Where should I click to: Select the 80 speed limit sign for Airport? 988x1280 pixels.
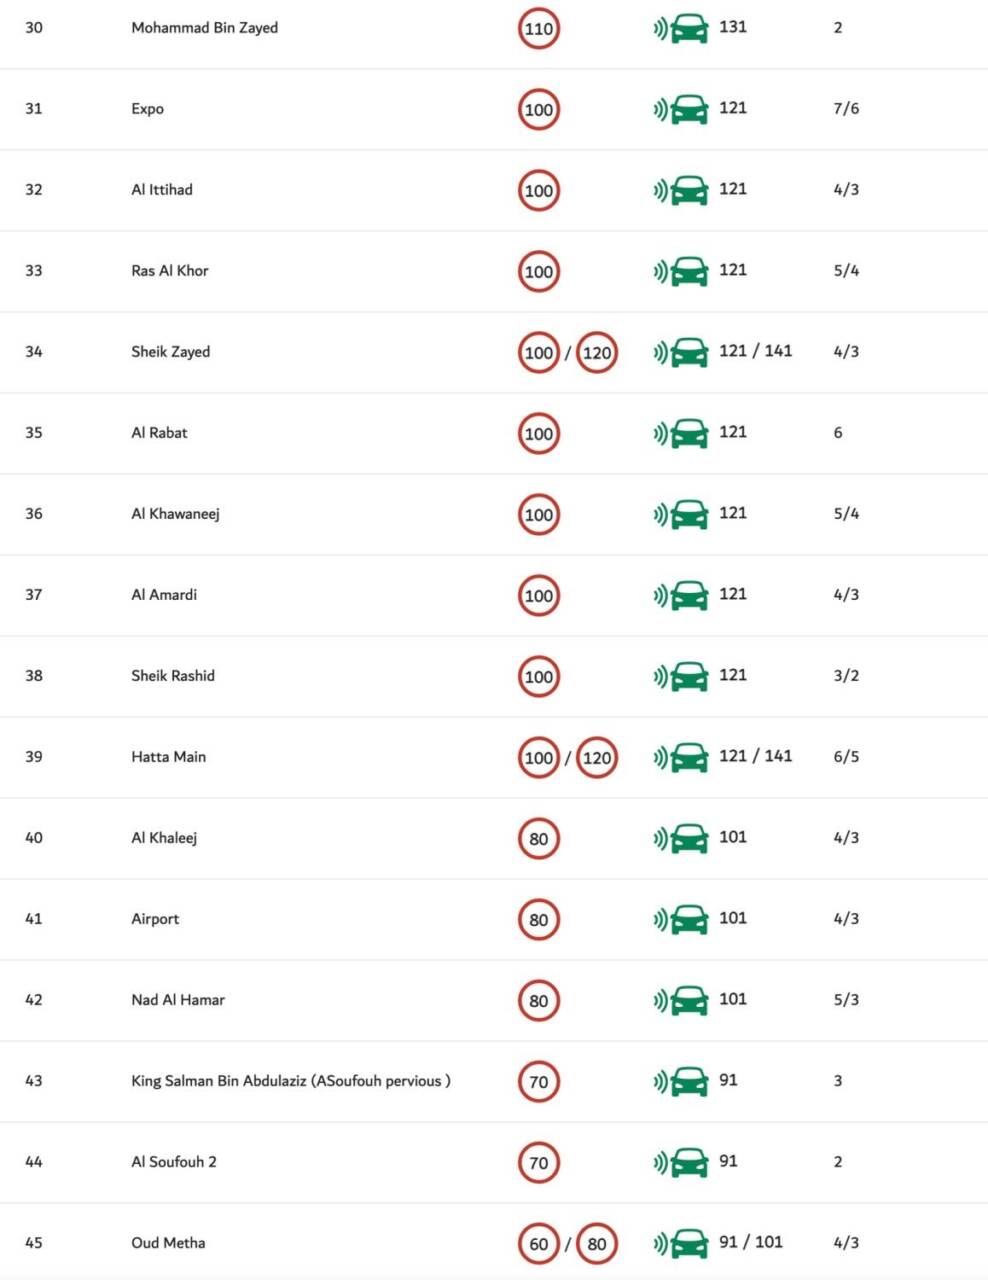(x=539, y=919)
